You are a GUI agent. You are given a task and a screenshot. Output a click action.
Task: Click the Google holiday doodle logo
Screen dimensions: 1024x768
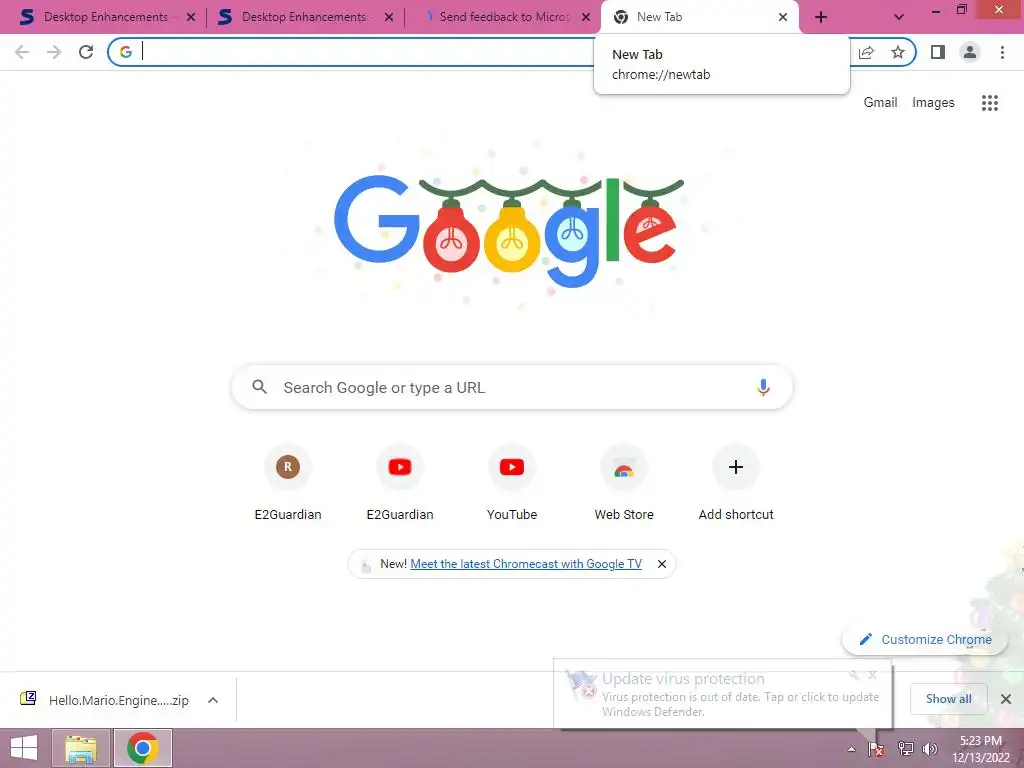point(509,232)
